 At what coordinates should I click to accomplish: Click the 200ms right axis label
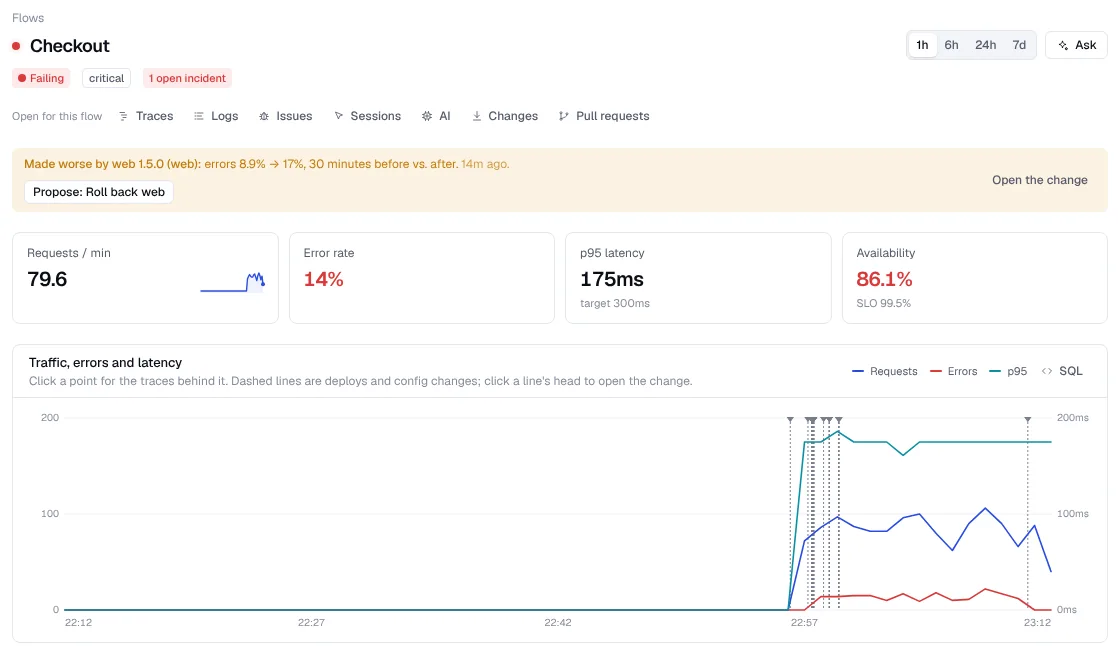pos(1072,418)
